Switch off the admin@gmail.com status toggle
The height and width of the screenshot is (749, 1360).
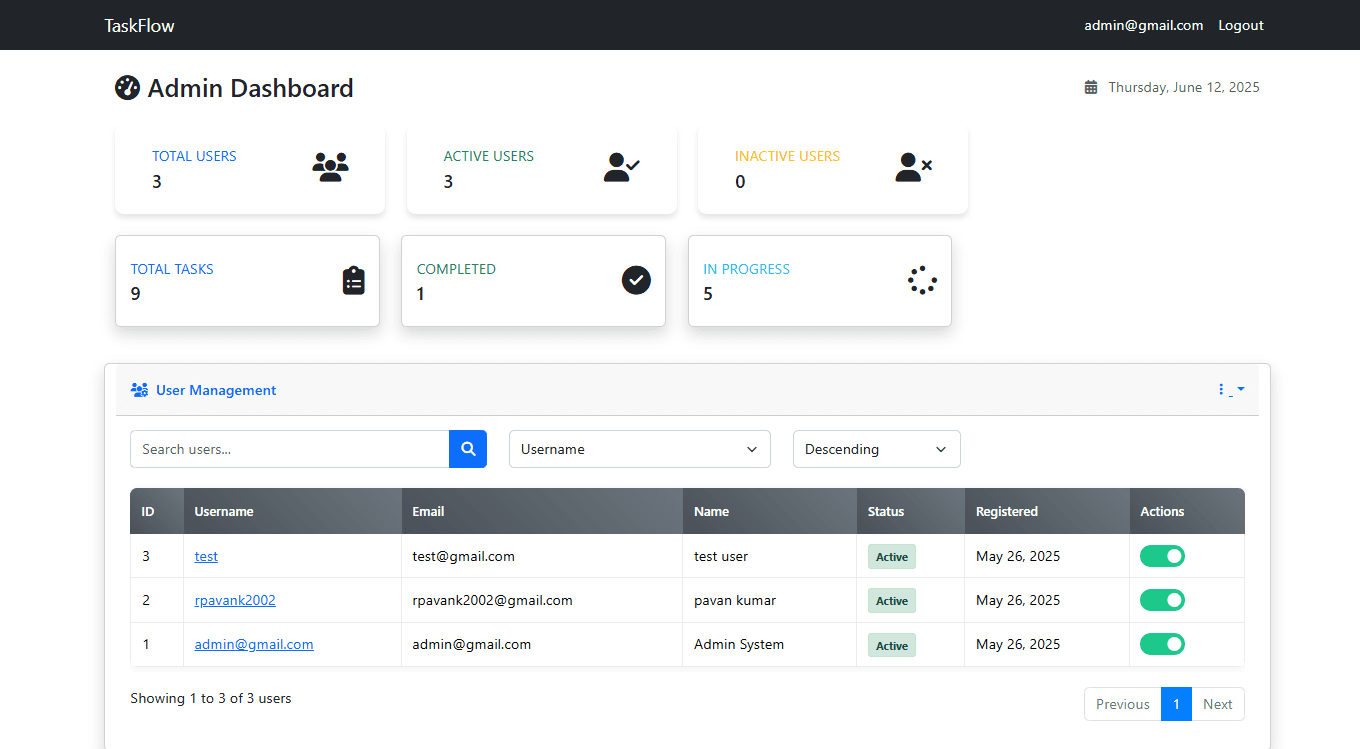1162,643
